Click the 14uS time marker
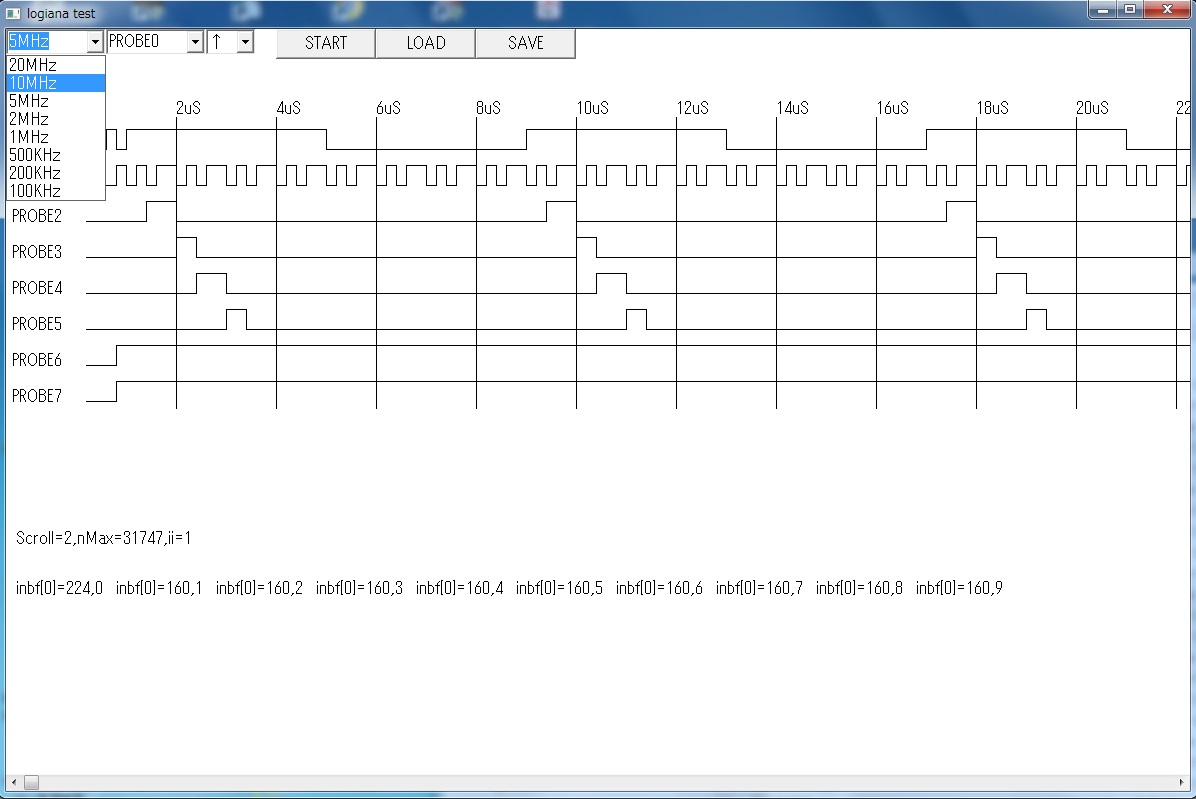The image size is (1196, 799). [x=793, y=108]
